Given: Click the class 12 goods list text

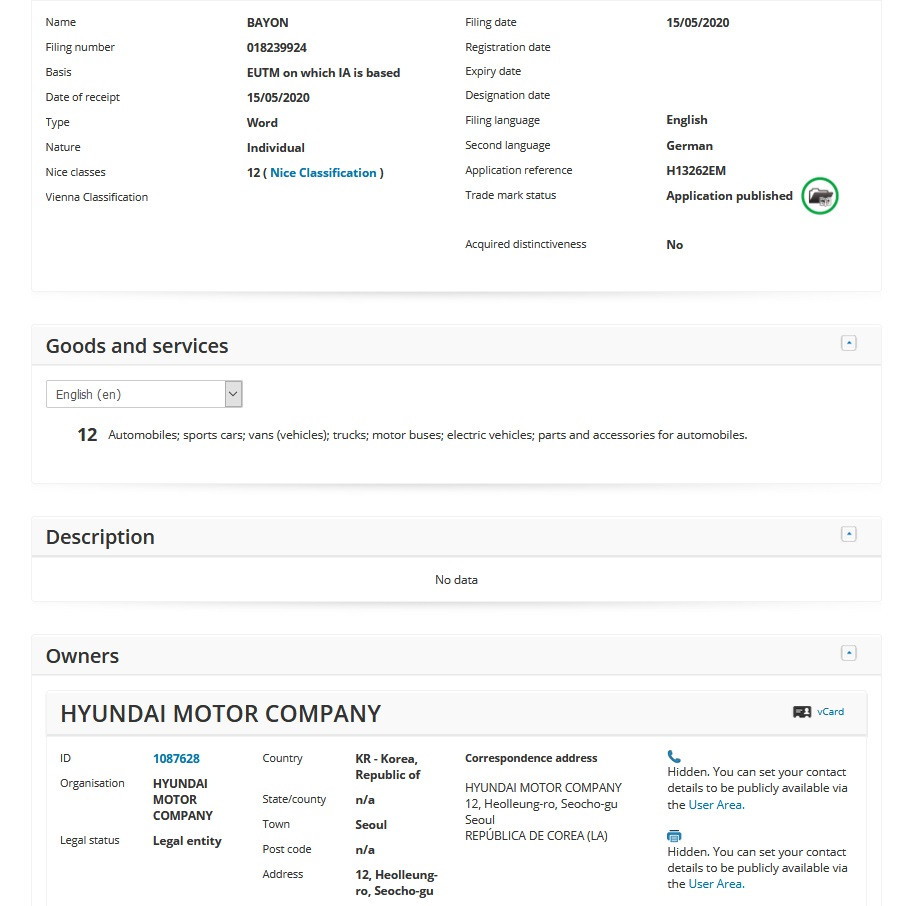Looking at the screenshot, I should pos(425,435).
